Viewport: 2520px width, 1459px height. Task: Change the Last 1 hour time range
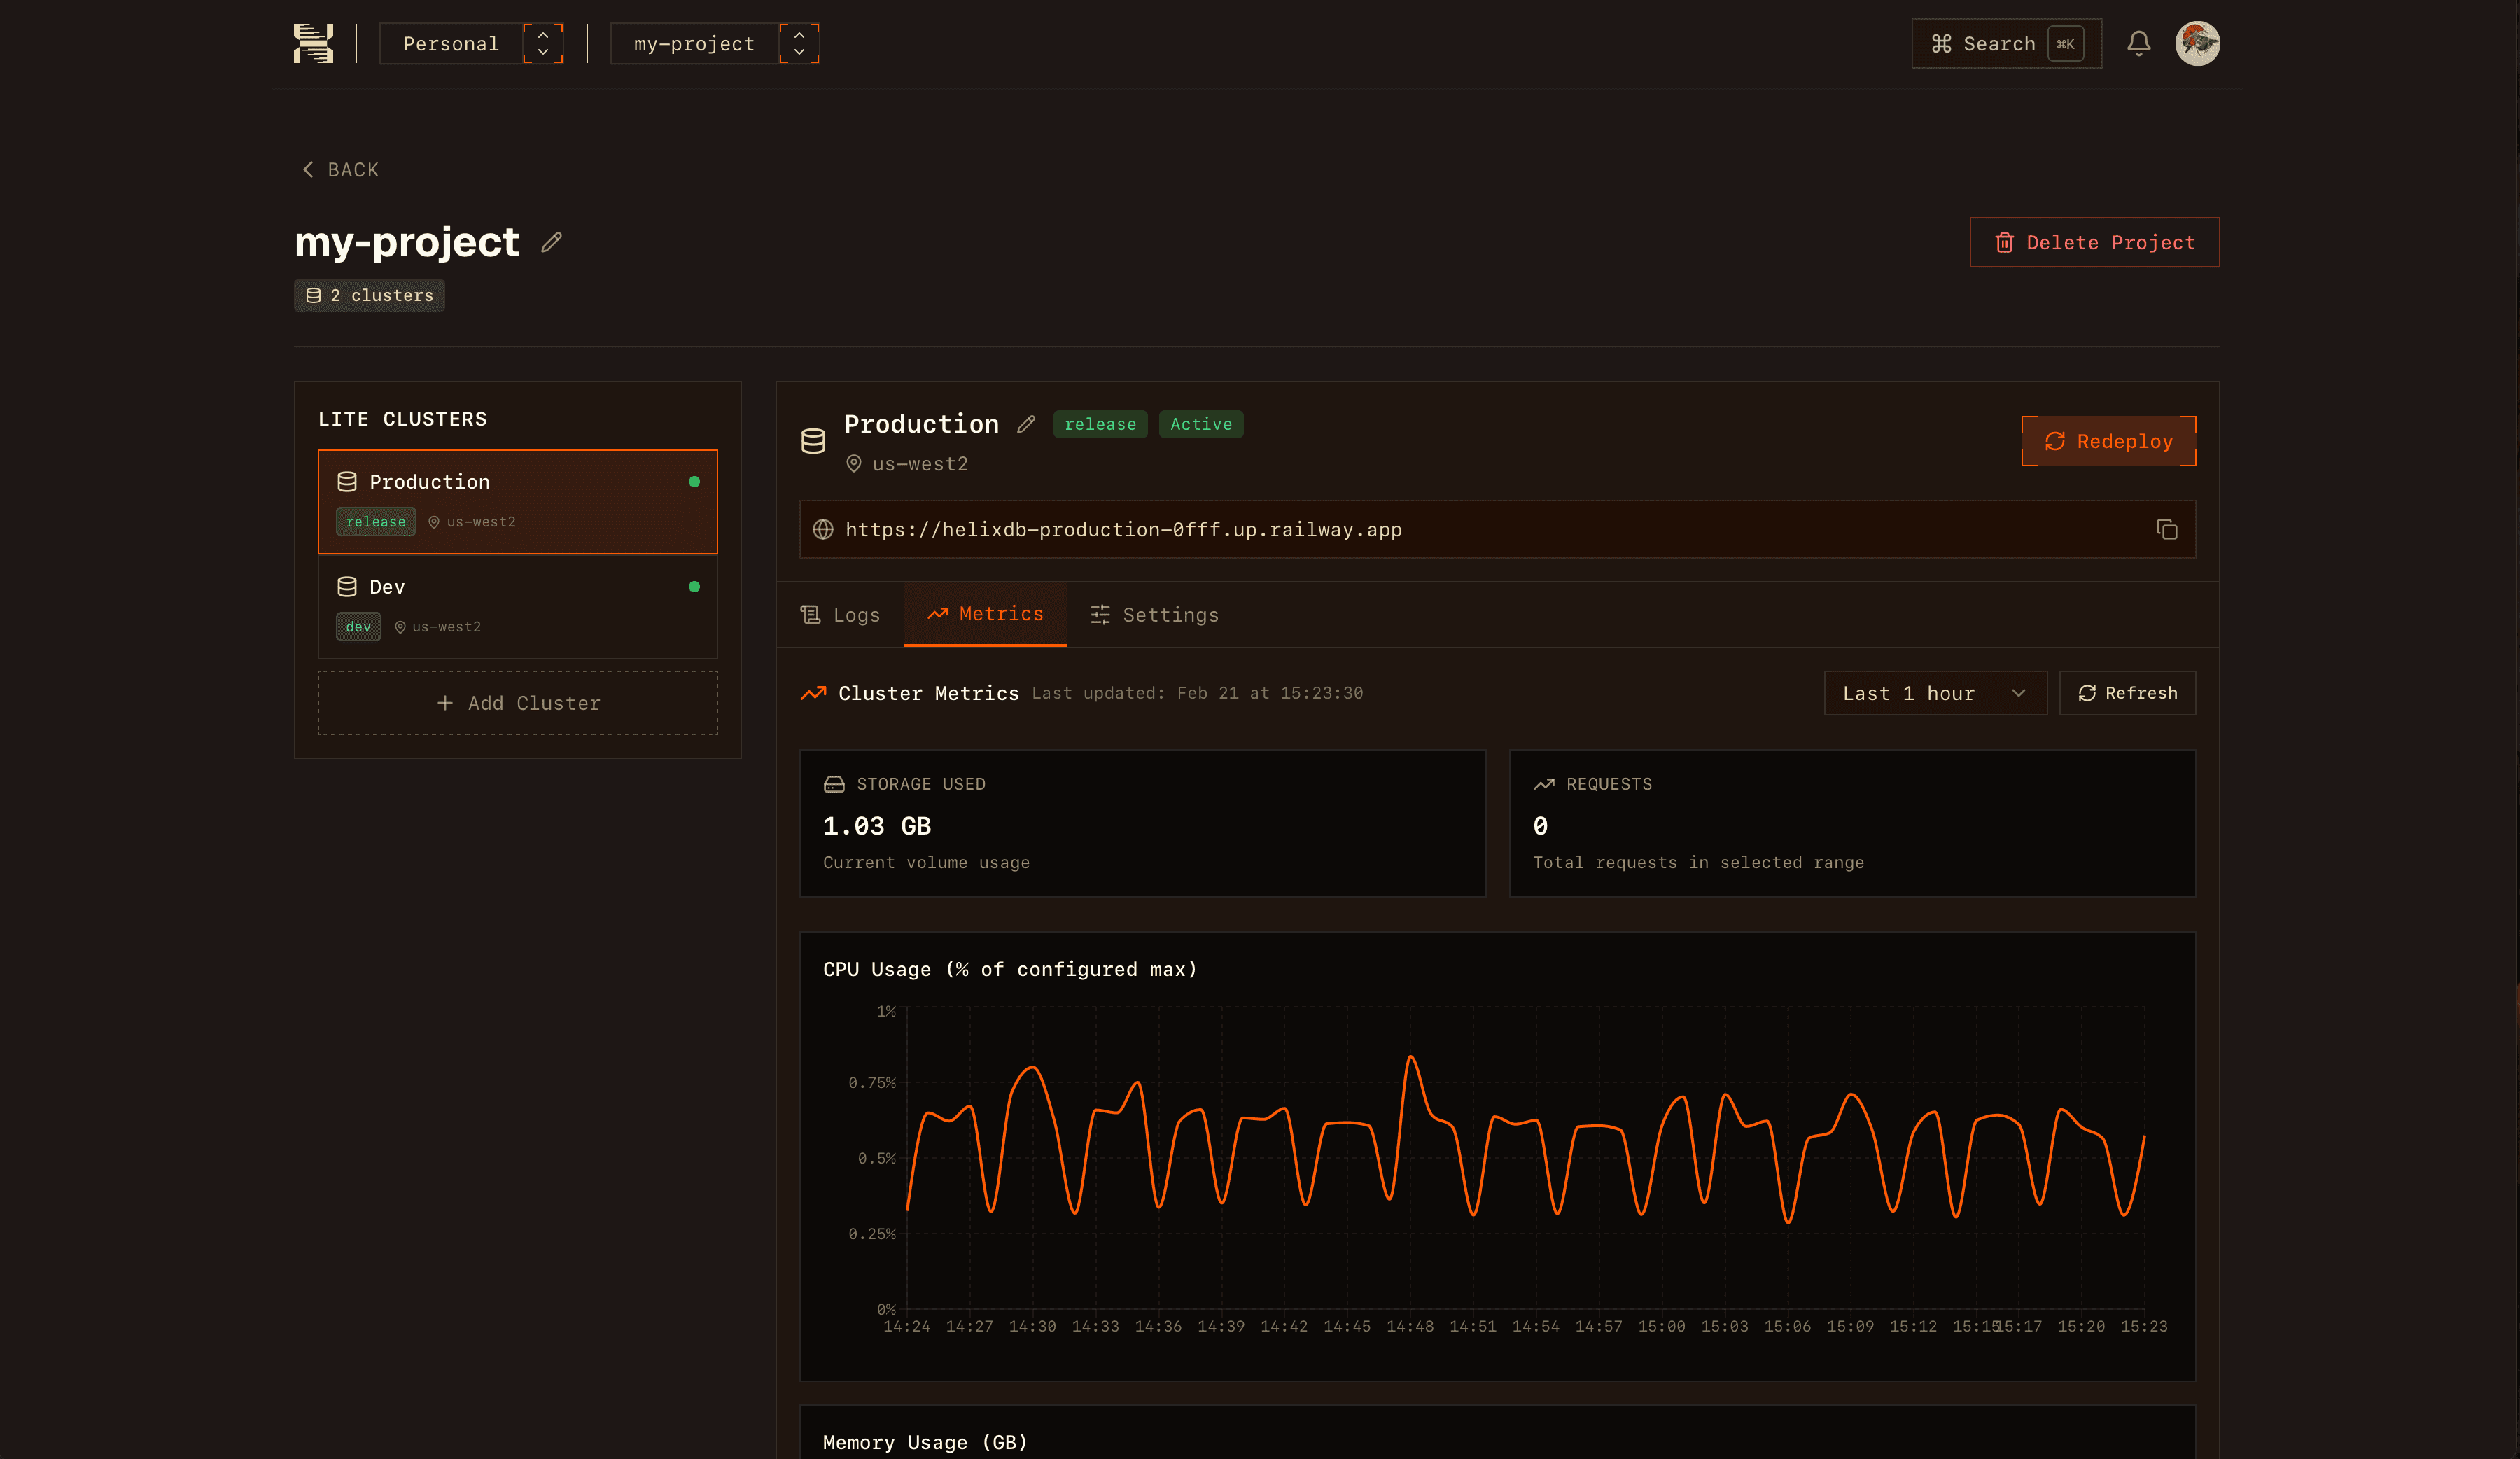point(1934,693)
